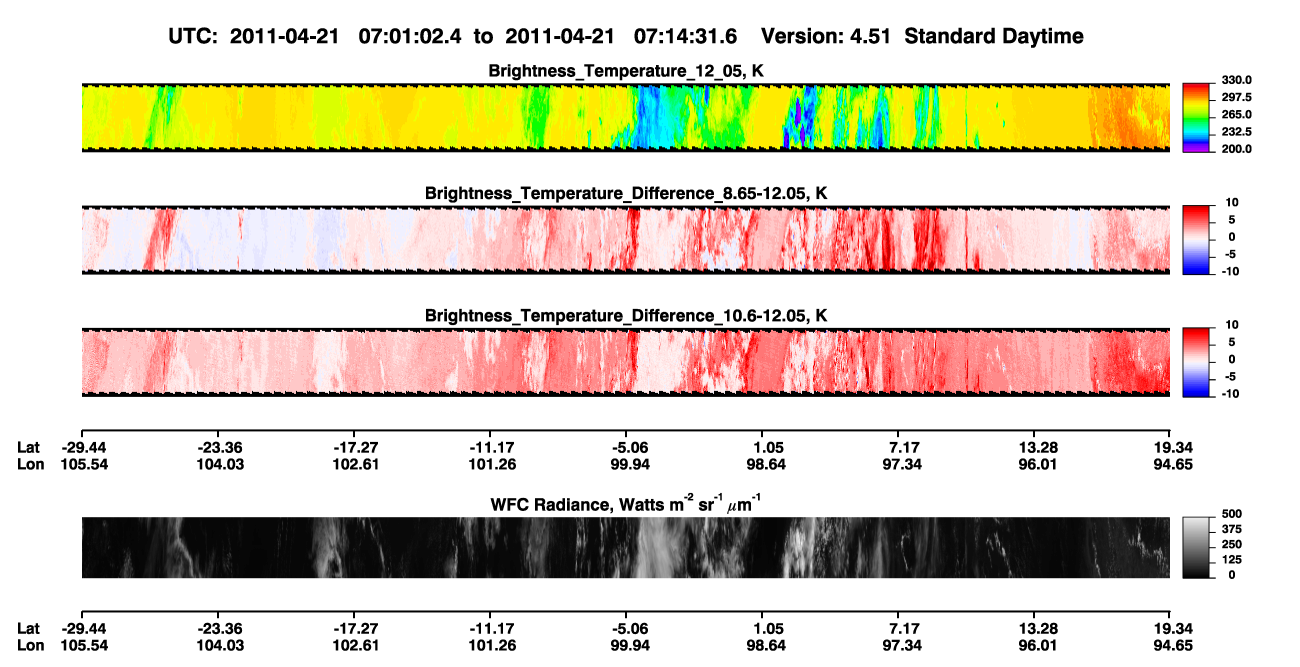Click the '375' label on the WFC colorbar

[x=1230, y=529]
